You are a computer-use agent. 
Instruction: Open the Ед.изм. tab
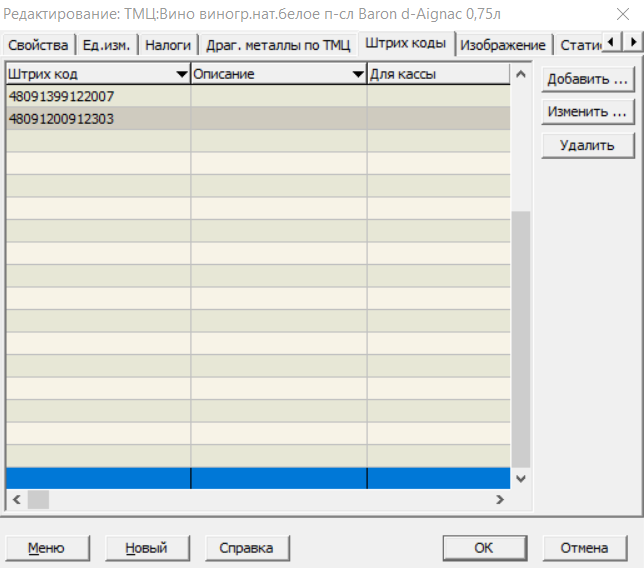(x=105, y=45)
